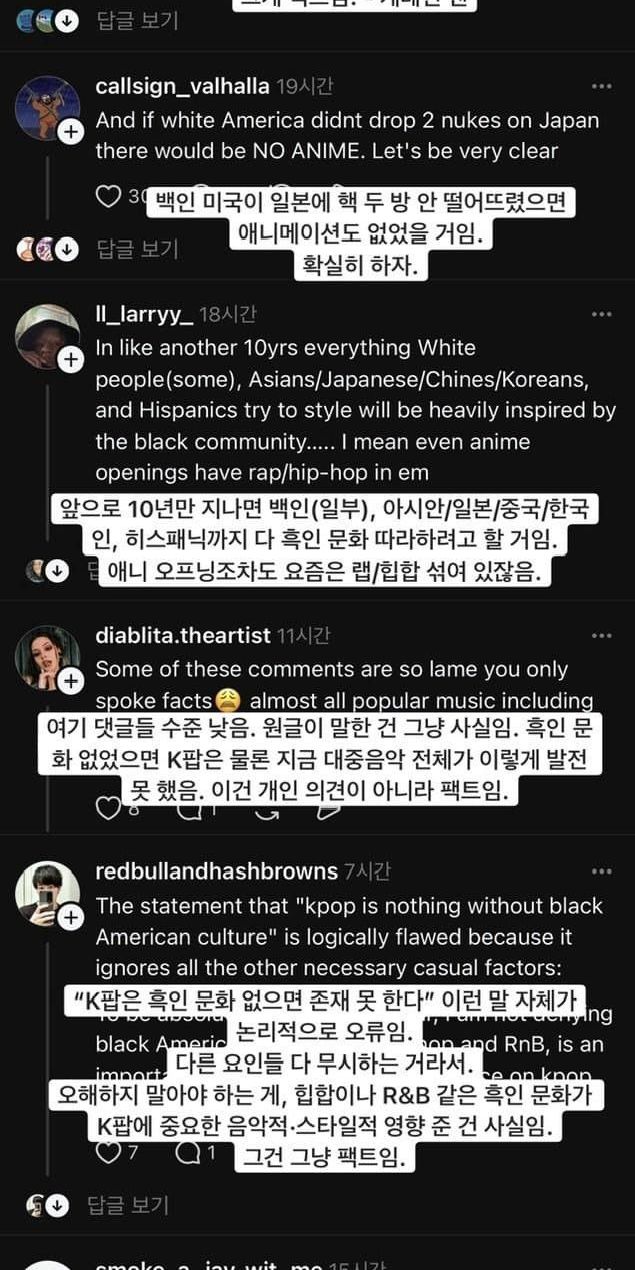Follow diablita.theartist using the plus badge
The height and width of the screenshot is (1270, 635).
[71, 682]
